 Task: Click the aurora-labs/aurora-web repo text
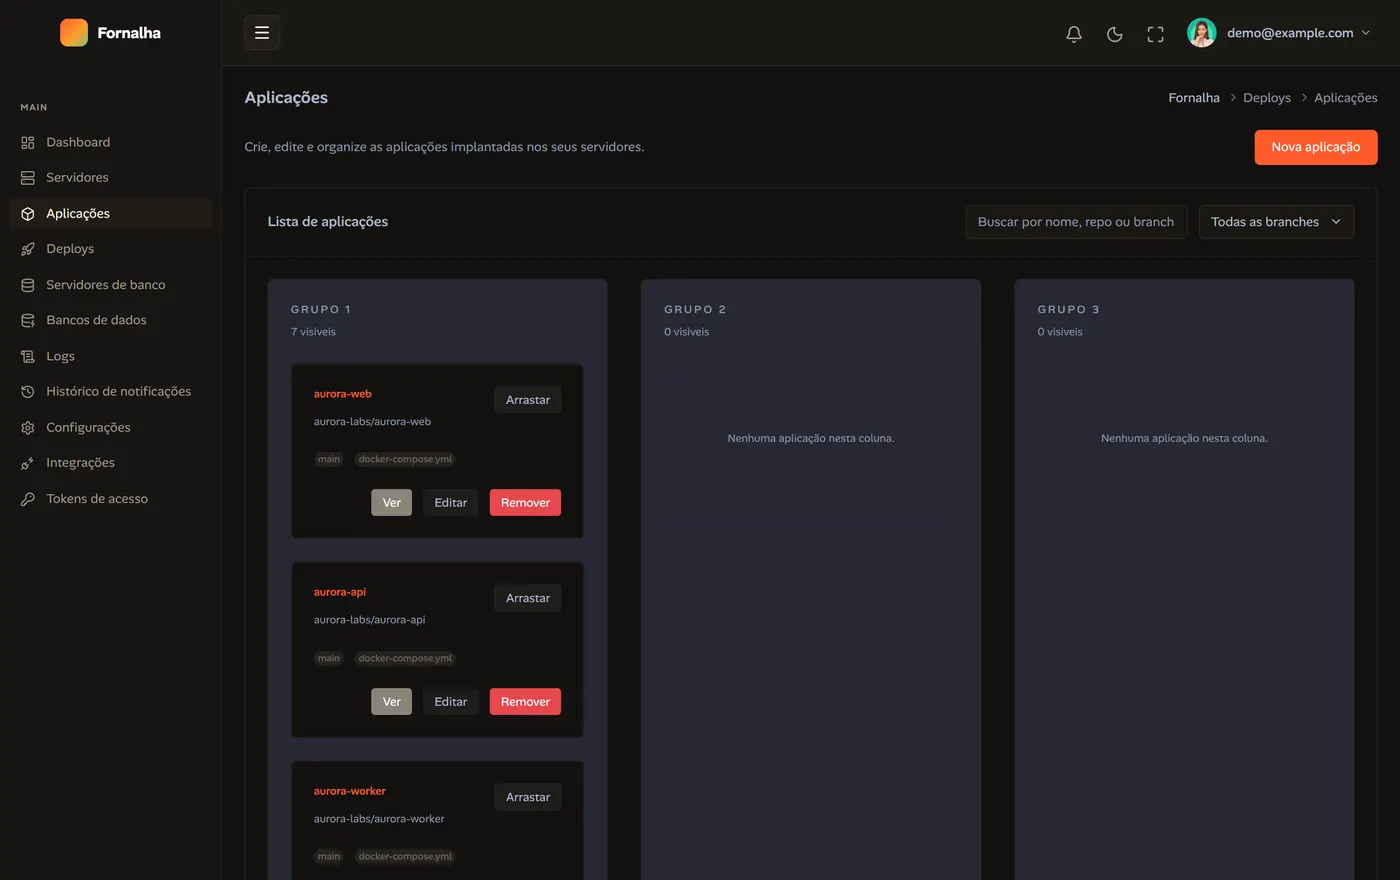point(372,422)
